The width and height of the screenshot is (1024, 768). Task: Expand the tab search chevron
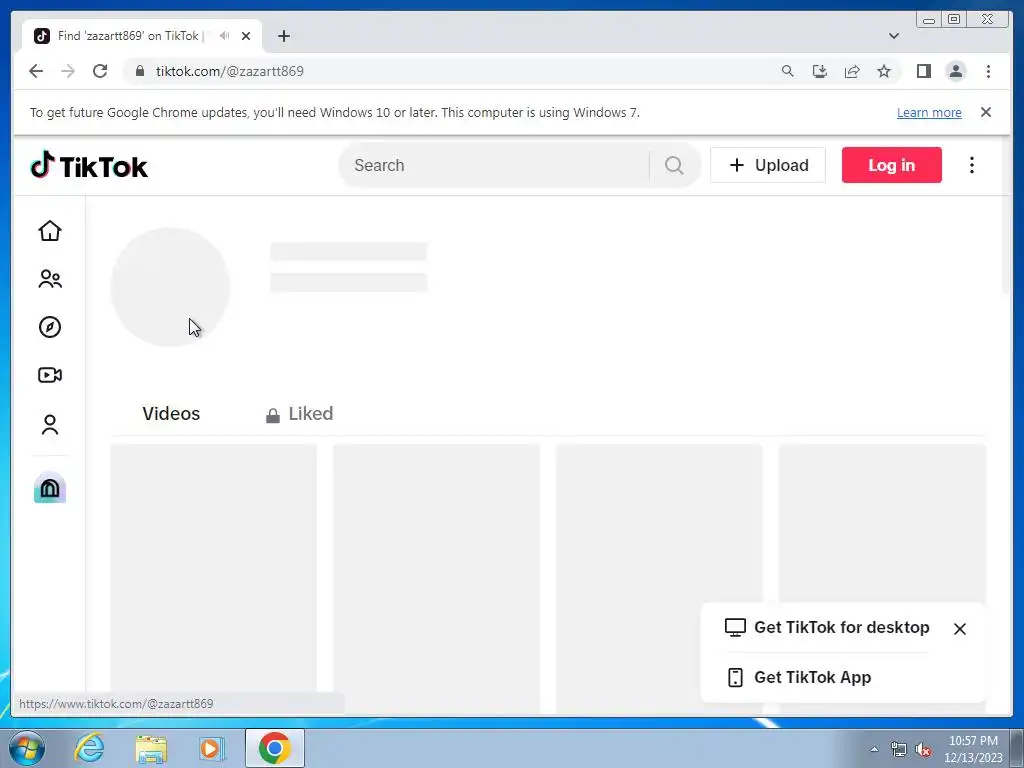coord(894,36)
